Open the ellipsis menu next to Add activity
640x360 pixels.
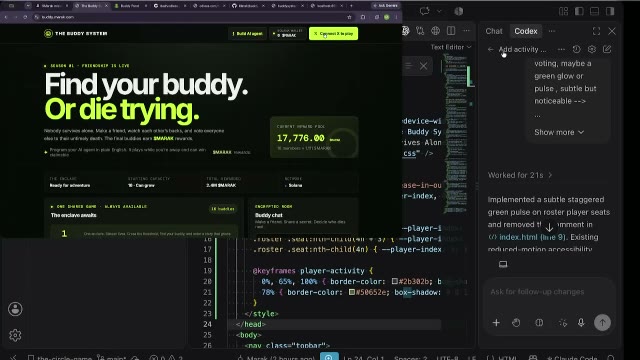pos(561,49)
